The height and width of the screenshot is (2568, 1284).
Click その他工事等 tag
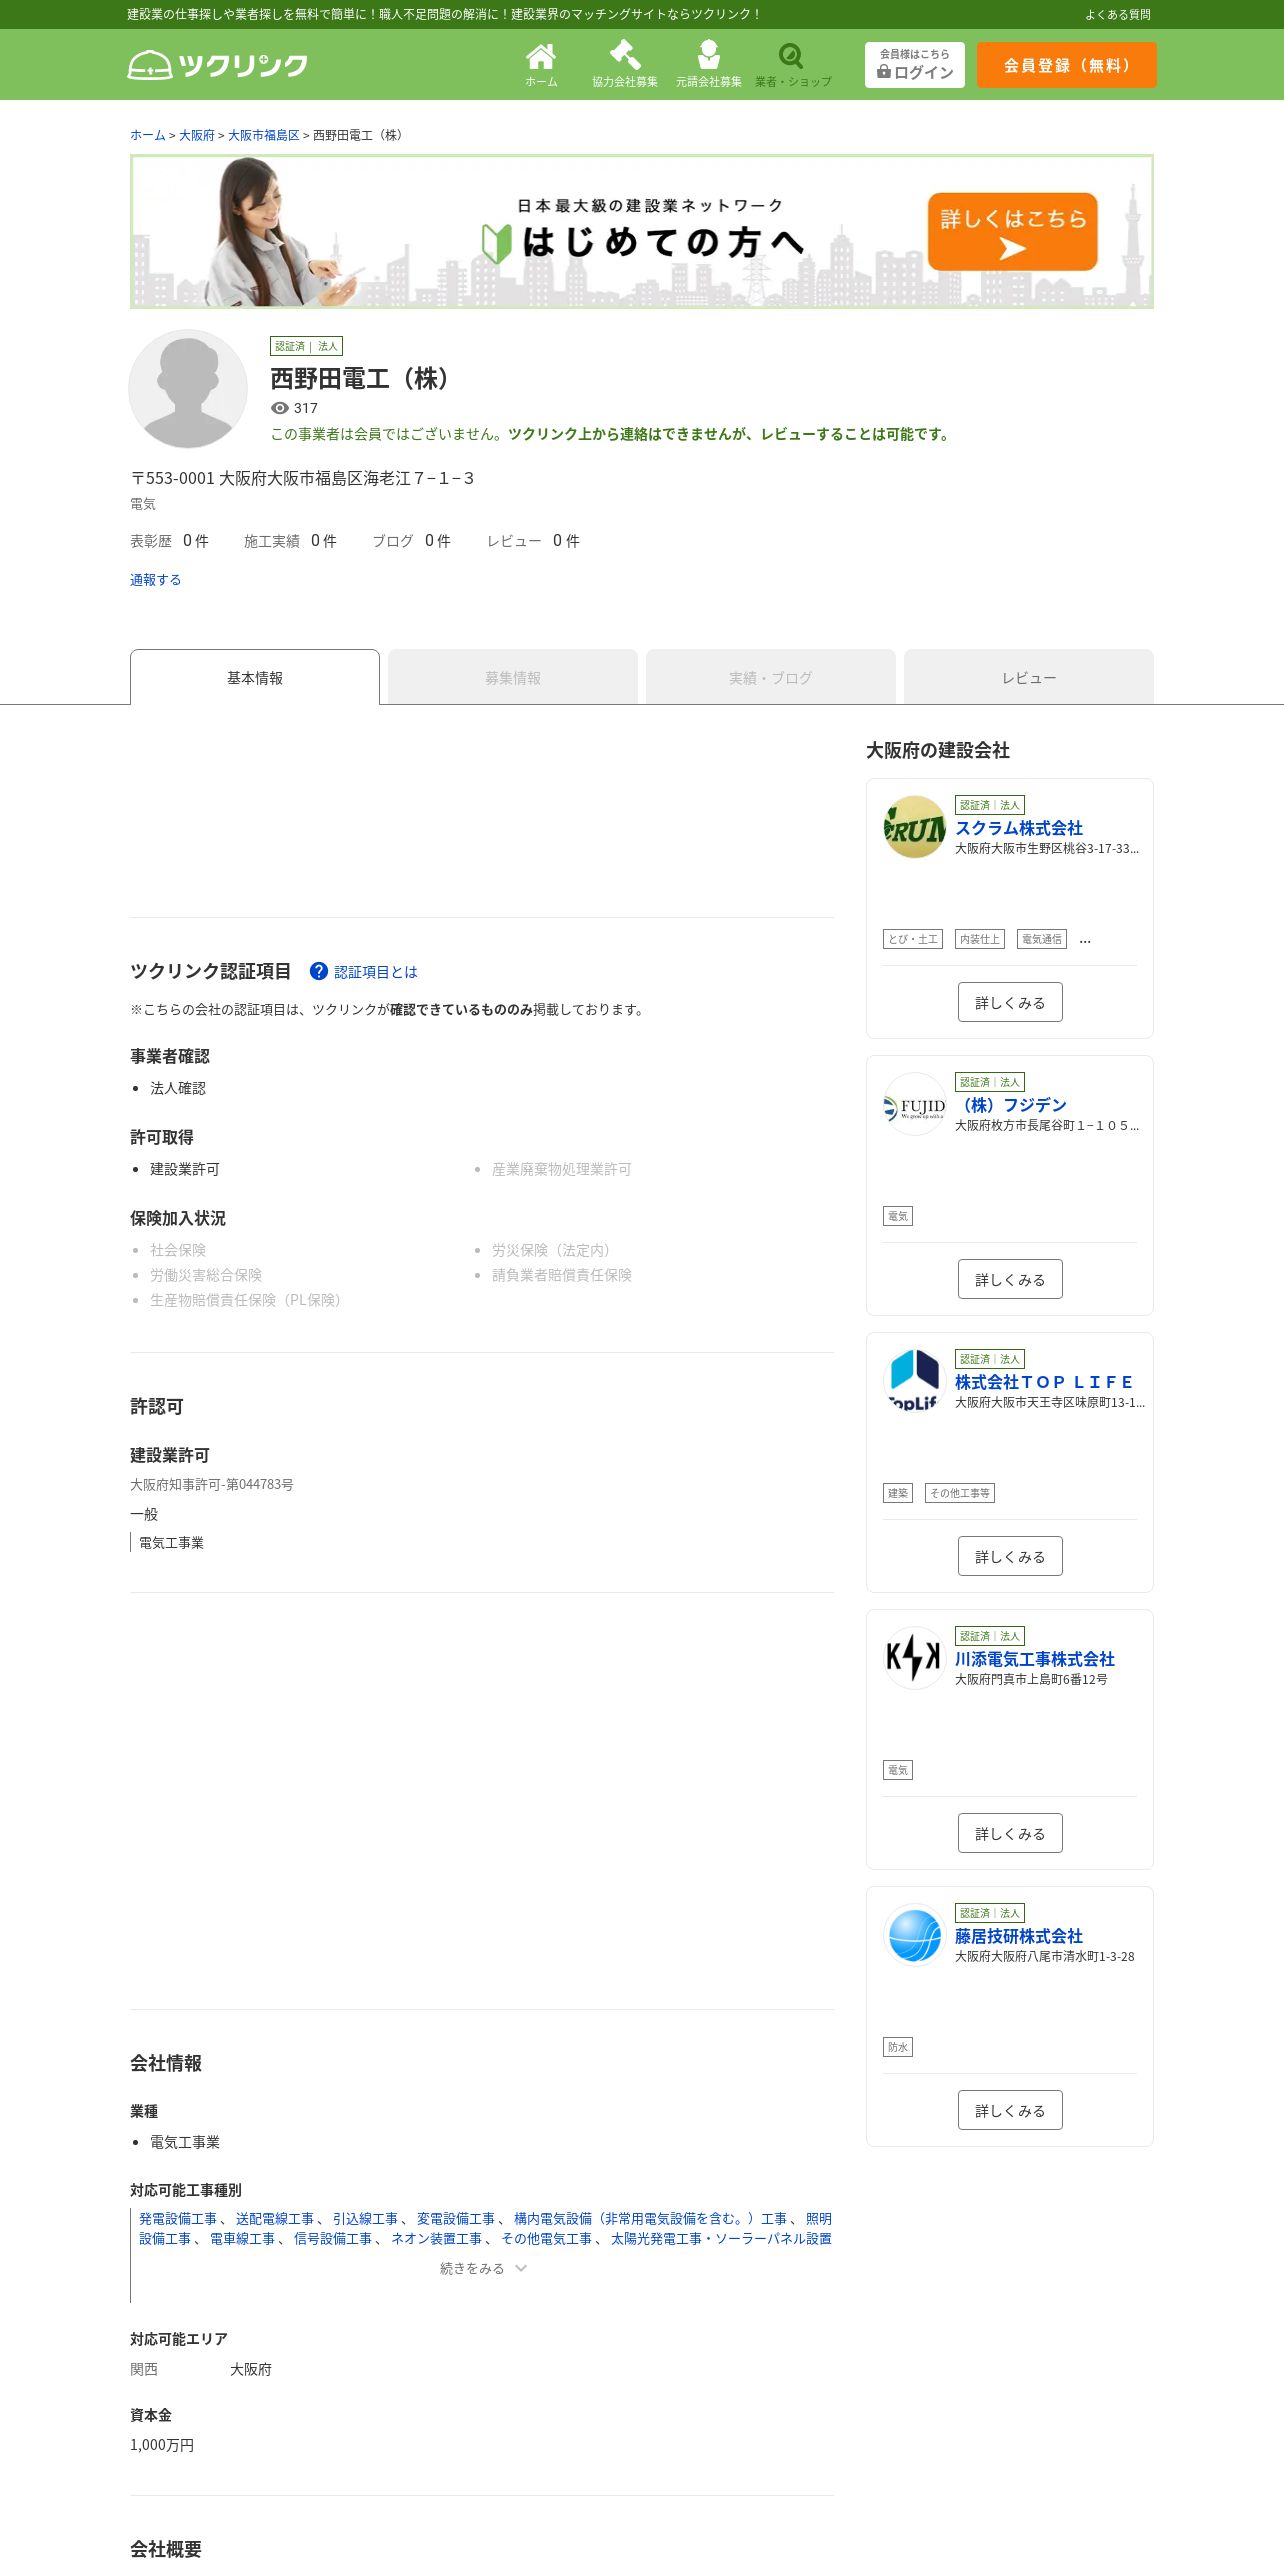point(960,1493)
